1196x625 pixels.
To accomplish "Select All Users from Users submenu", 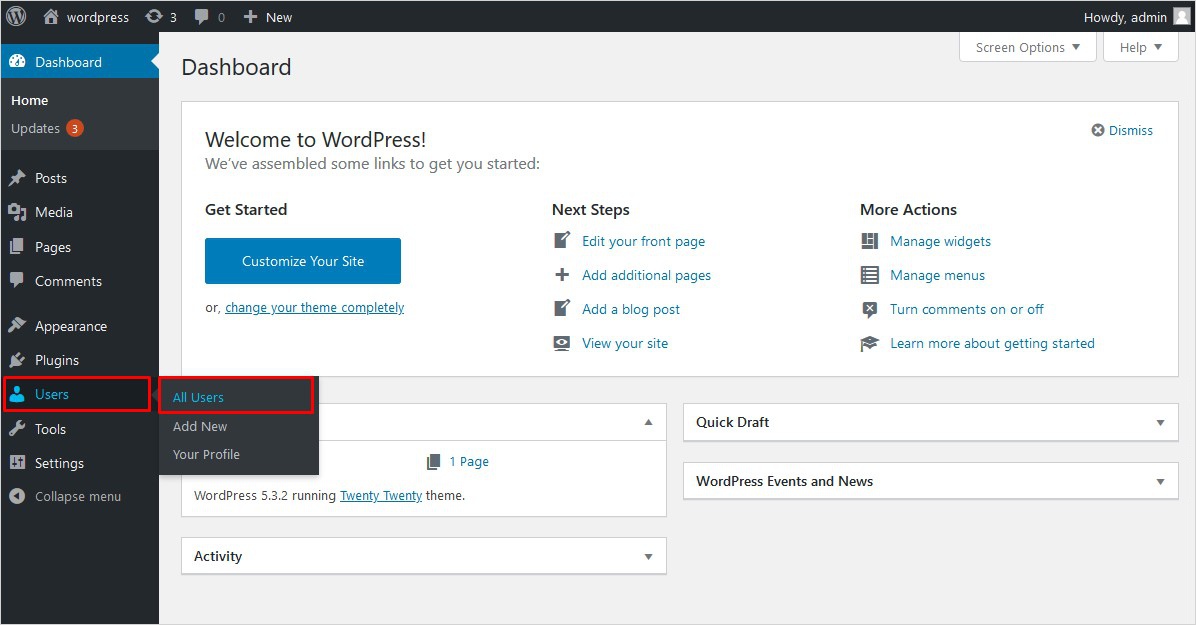I will (198, 397).
